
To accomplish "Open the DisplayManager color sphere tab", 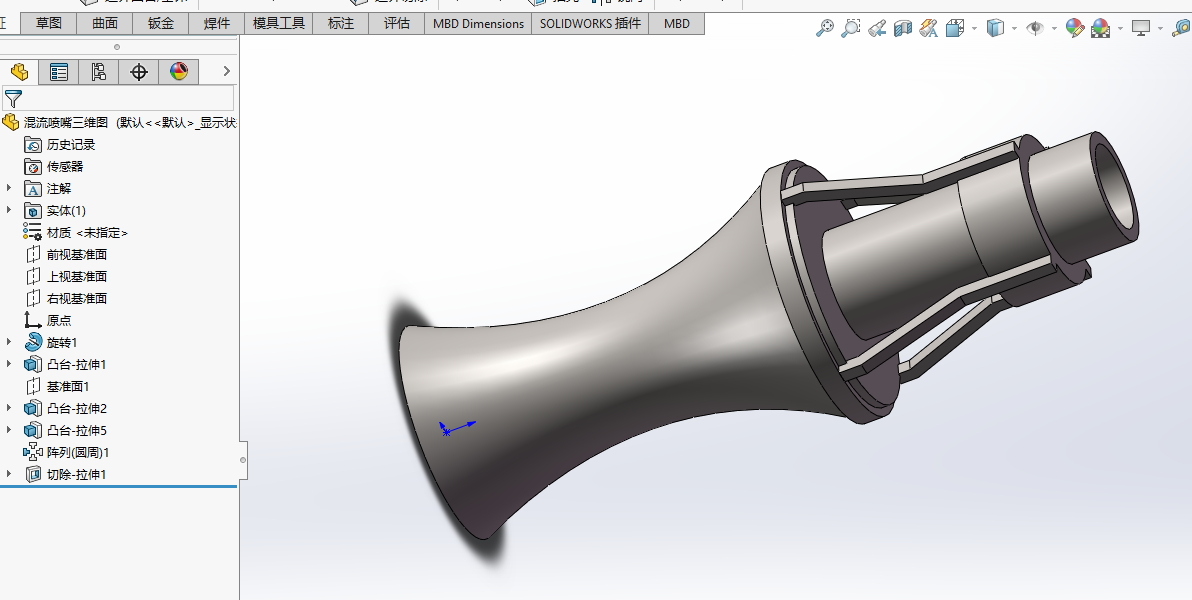I will point(179,72).
